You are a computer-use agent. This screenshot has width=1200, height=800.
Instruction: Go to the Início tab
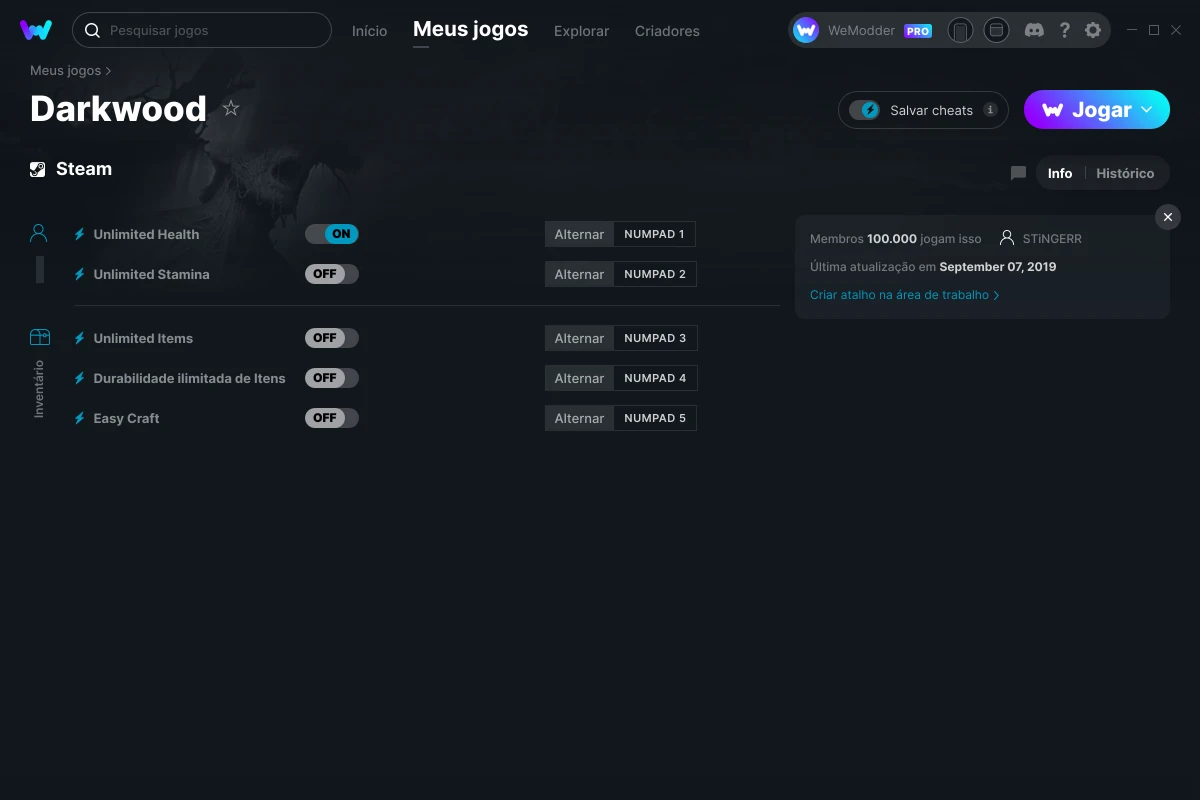point(369,31)
